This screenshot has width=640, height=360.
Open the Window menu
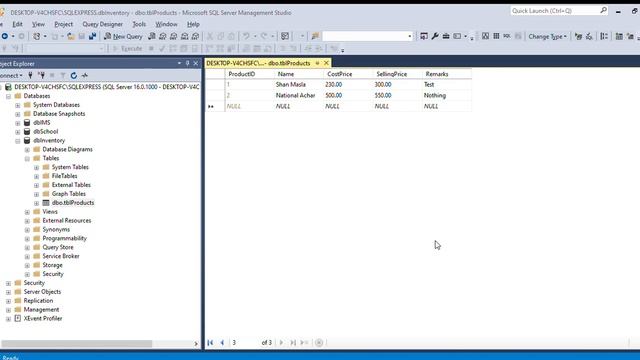[x=166, y=24]
